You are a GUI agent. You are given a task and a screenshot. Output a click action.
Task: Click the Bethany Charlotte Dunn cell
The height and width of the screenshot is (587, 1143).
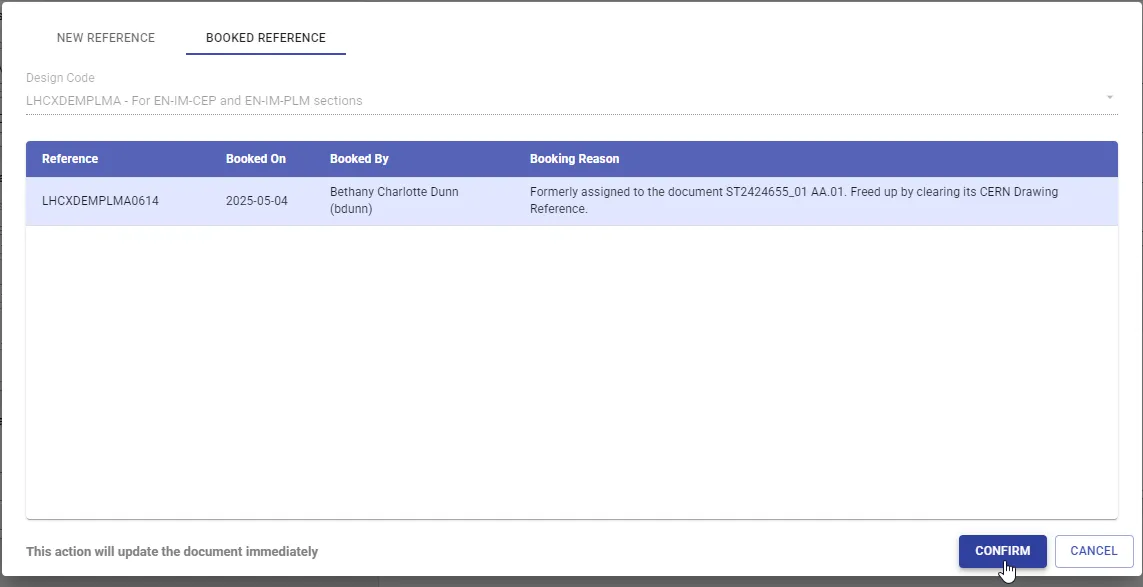(x=394, y=193)
